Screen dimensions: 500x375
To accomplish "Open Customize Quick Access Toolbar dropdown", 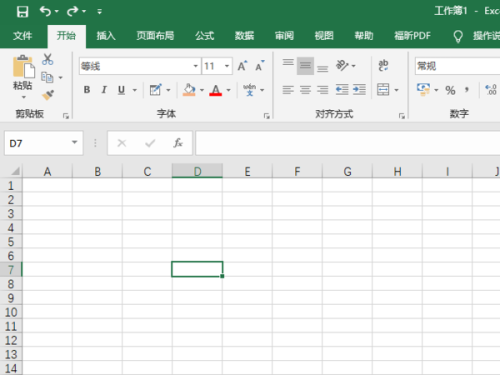I will [99, 12].
